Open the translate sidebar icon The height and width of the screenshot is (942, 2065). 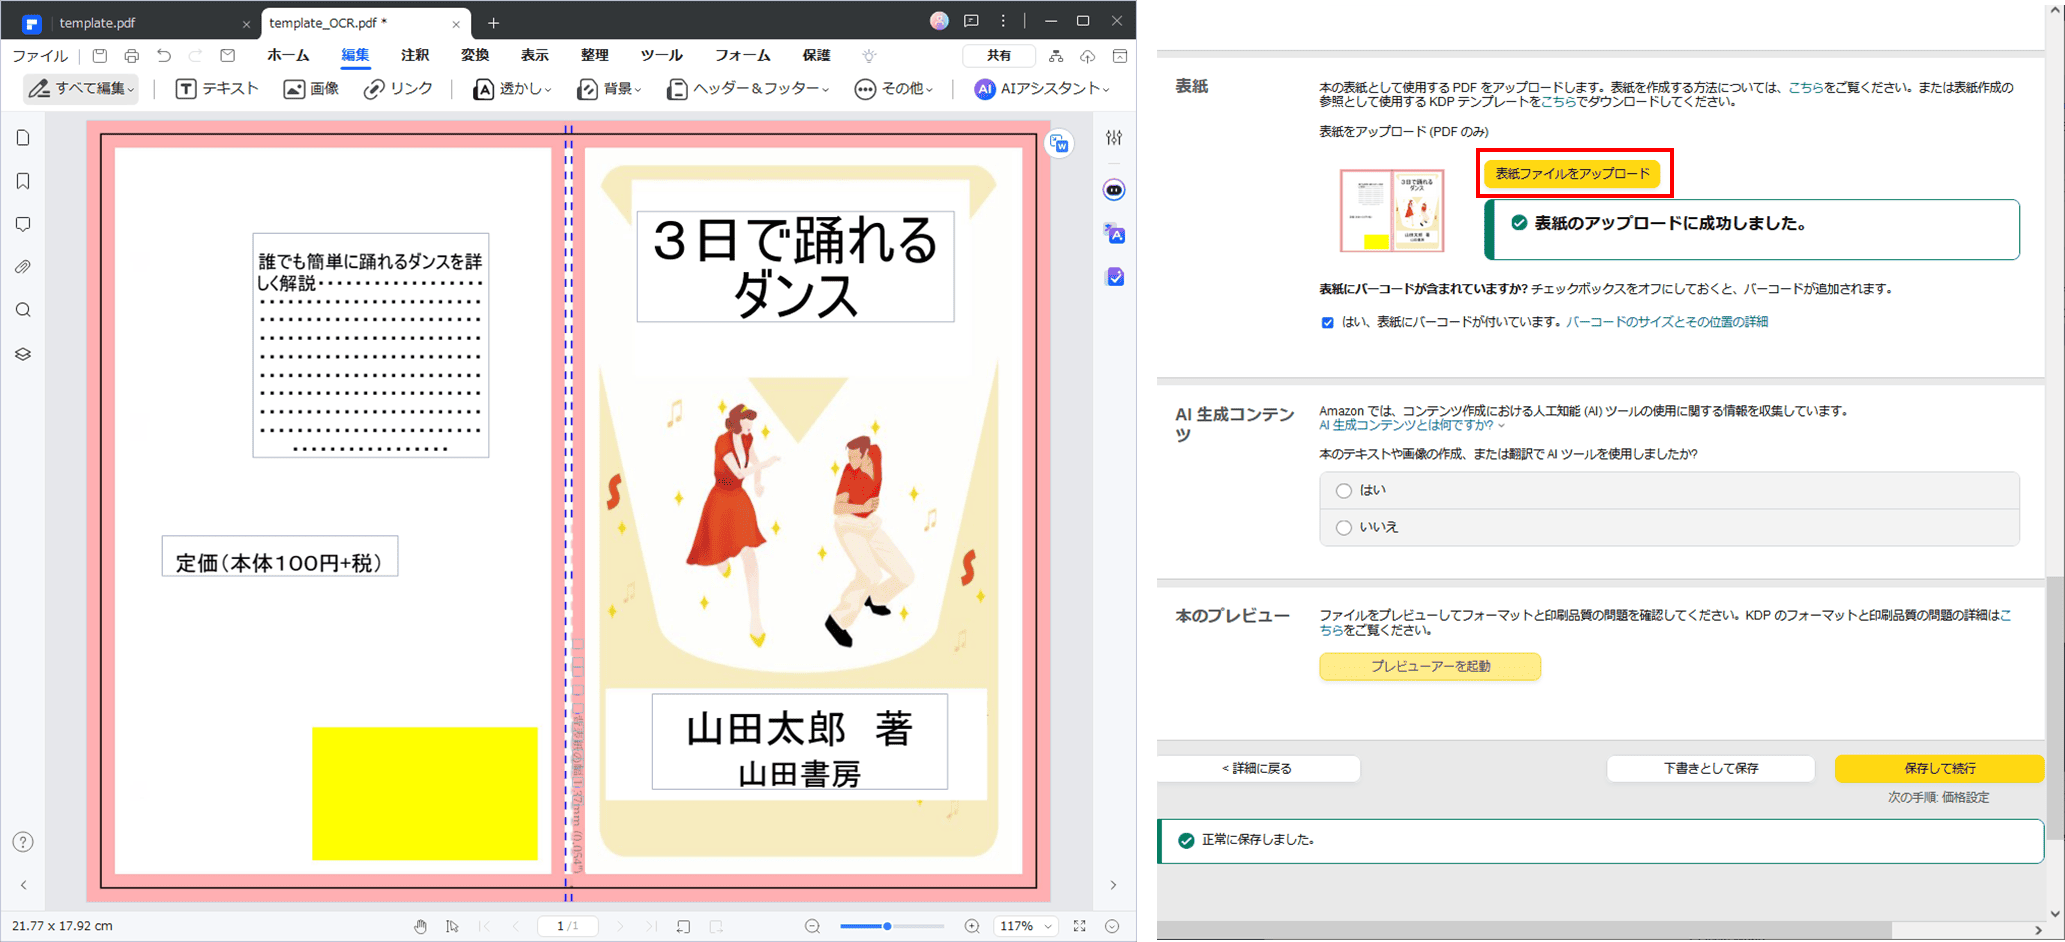pyautogui.click(x=1114, y=234)
